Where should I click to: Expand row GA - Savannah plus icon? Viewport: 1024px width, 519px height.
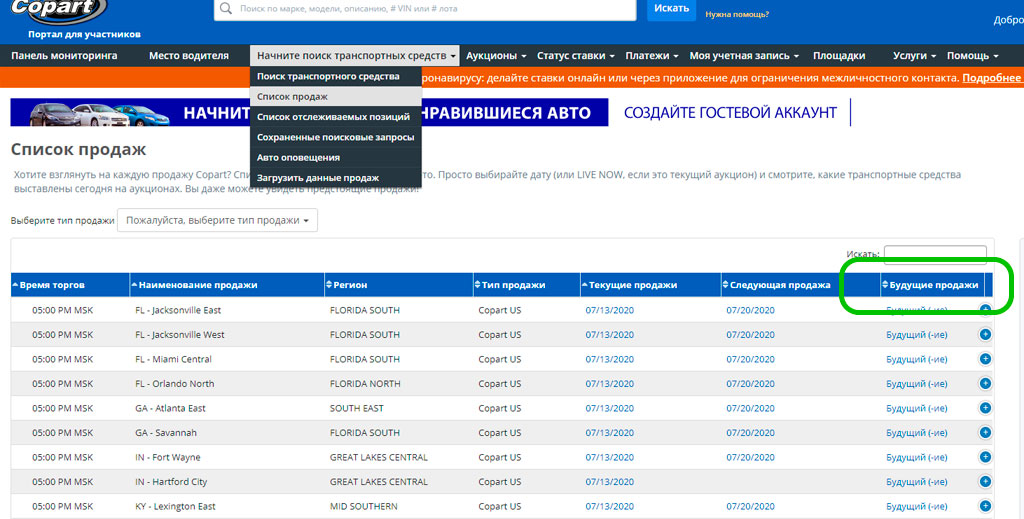[985, 432]
